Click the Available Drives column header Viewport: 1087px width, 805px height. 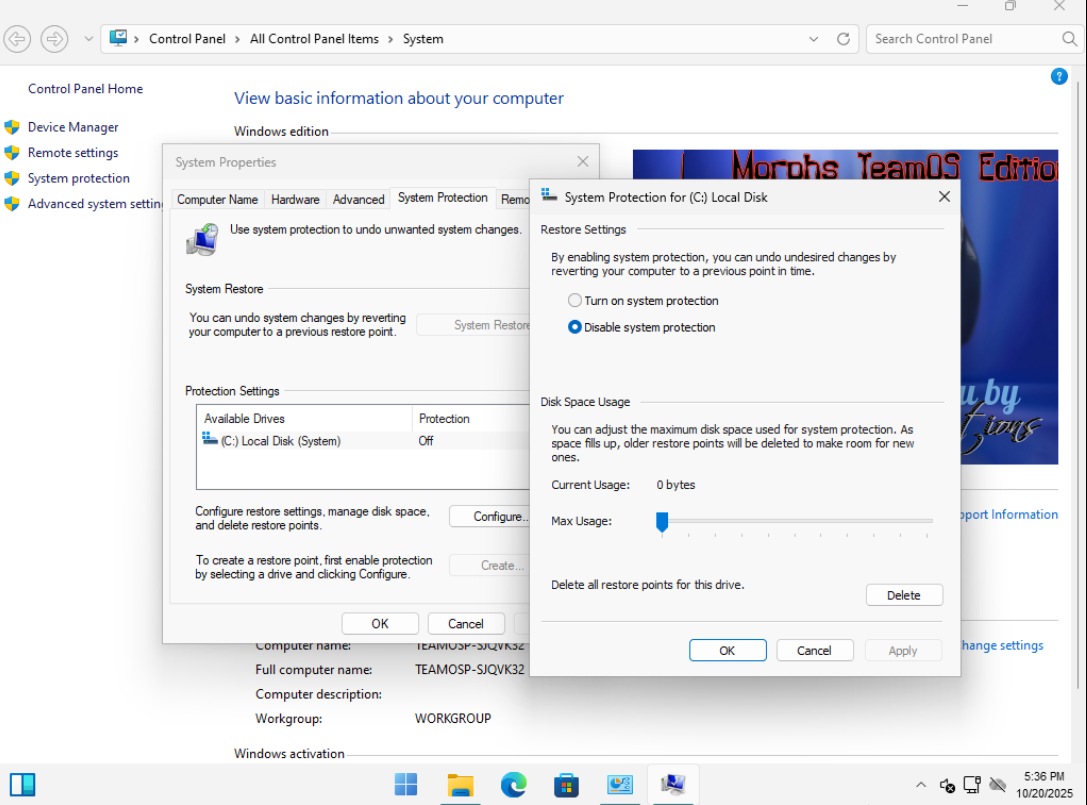[304, 419]
